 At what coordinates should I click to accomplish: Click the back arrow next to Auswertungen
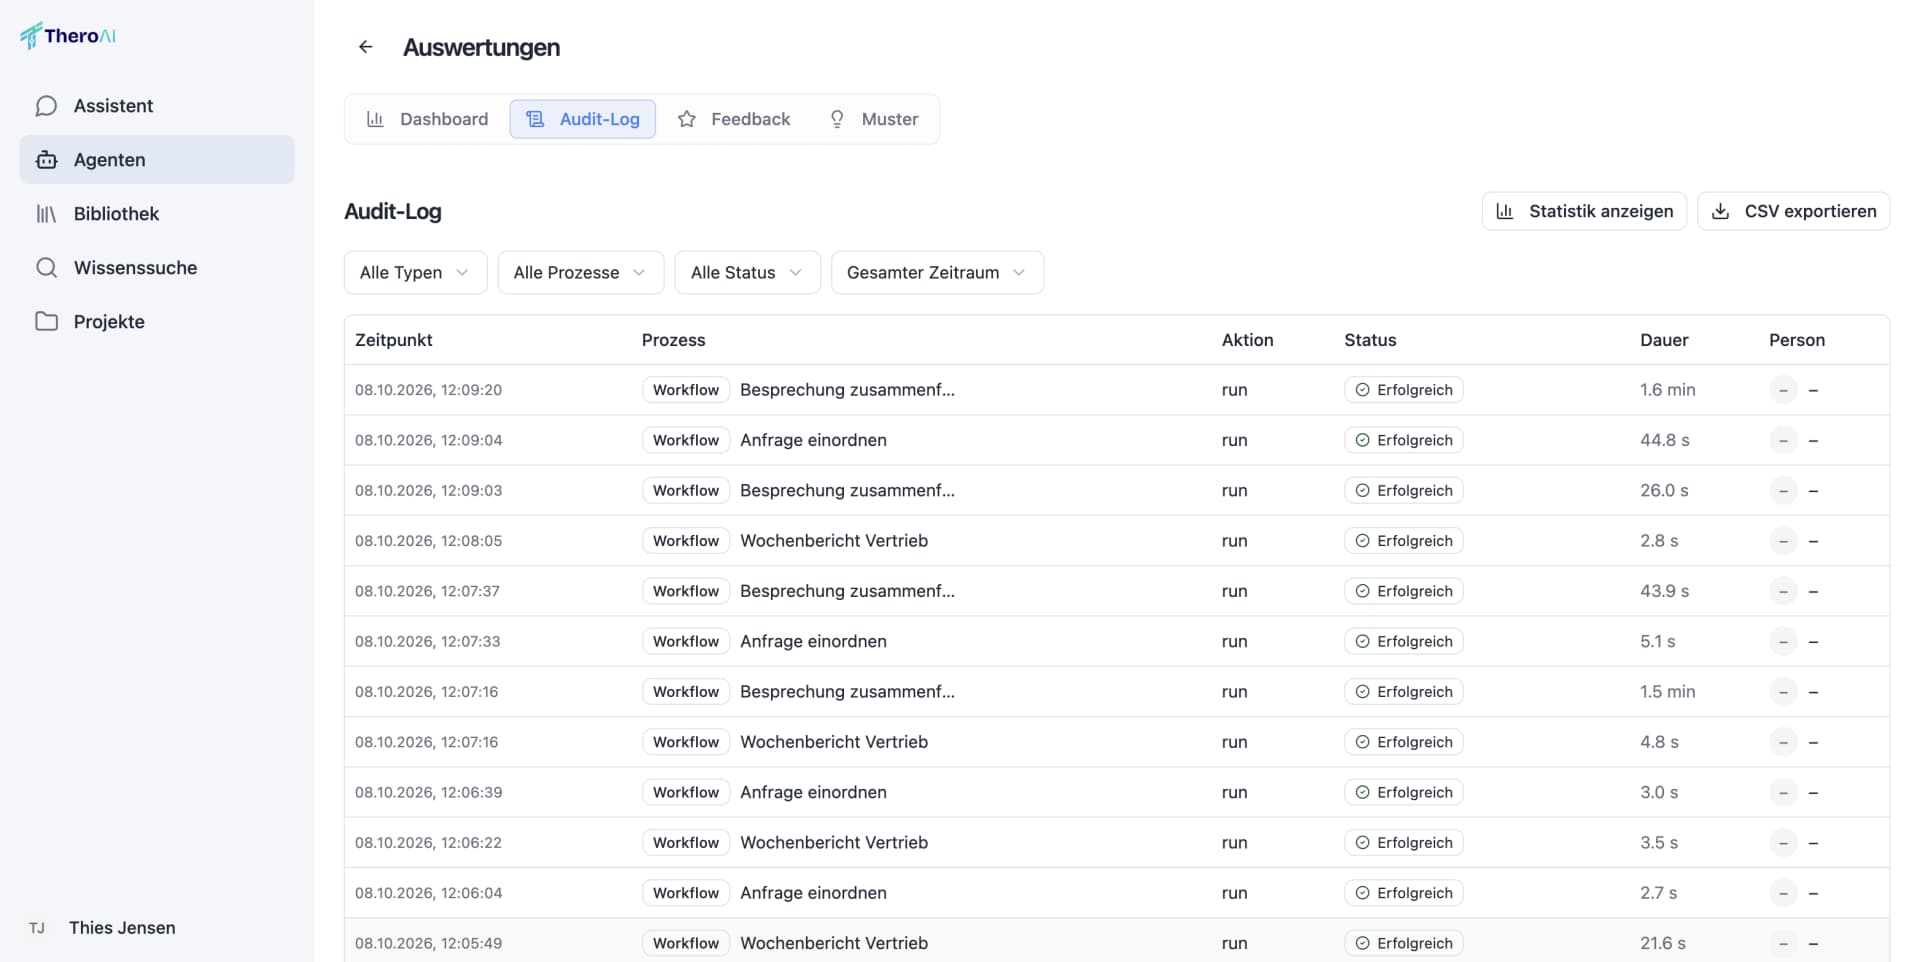pyautogui.click(x=366, y=47)
